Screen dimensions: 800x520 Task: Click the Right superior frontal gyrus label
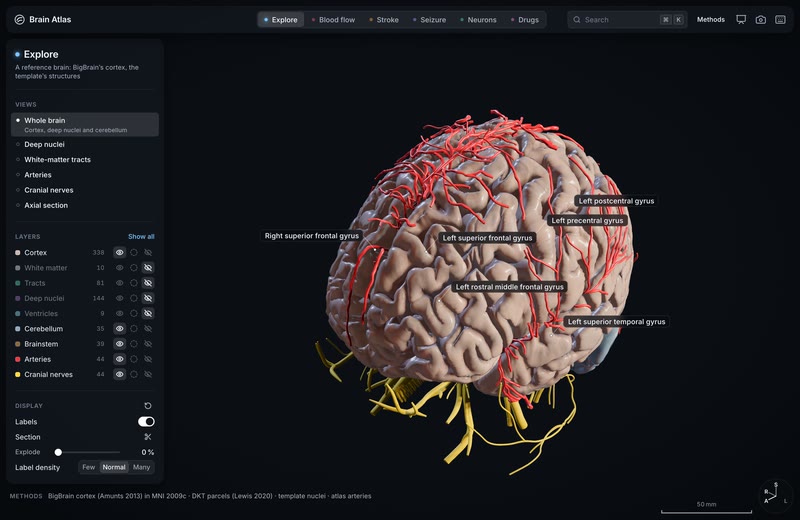click(311, 236)
